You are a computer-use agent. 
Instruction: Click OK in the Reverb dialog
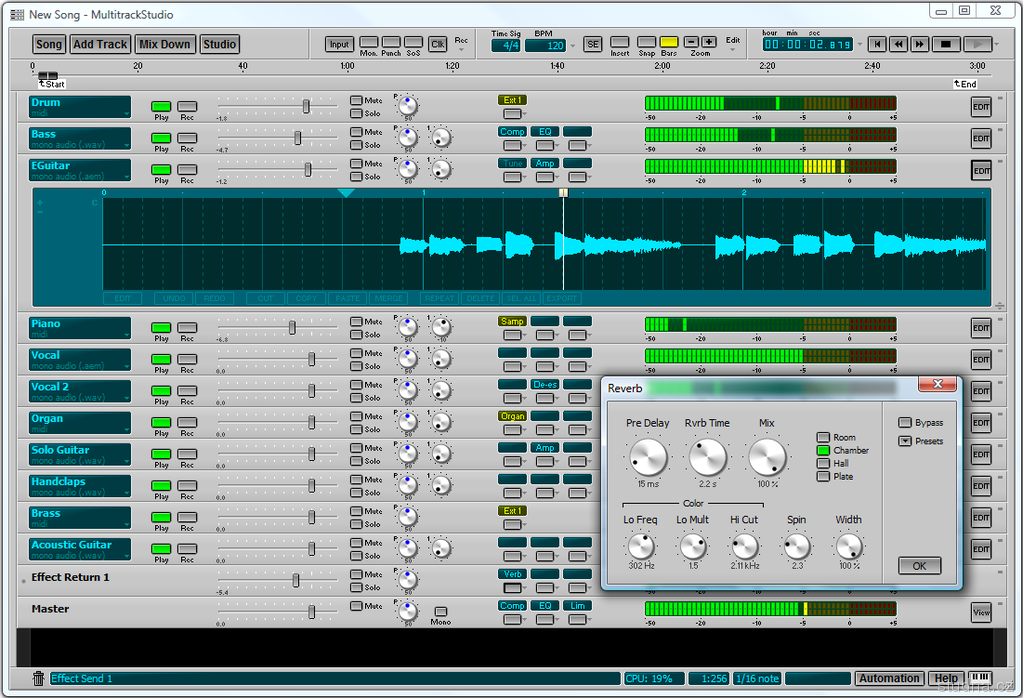click(x=919, y=566)
